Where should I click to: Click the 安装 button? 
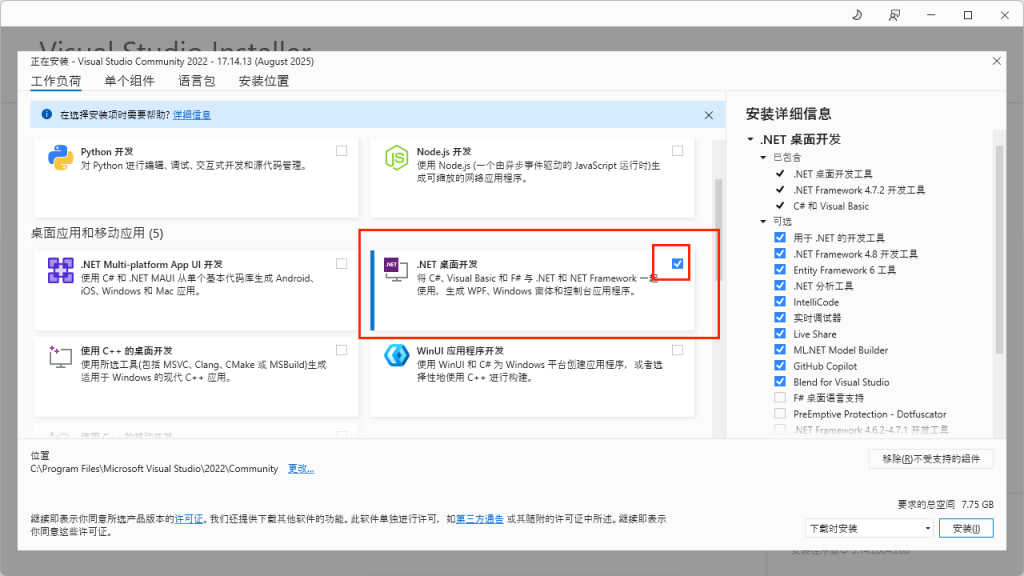click(x=966, y=528)
